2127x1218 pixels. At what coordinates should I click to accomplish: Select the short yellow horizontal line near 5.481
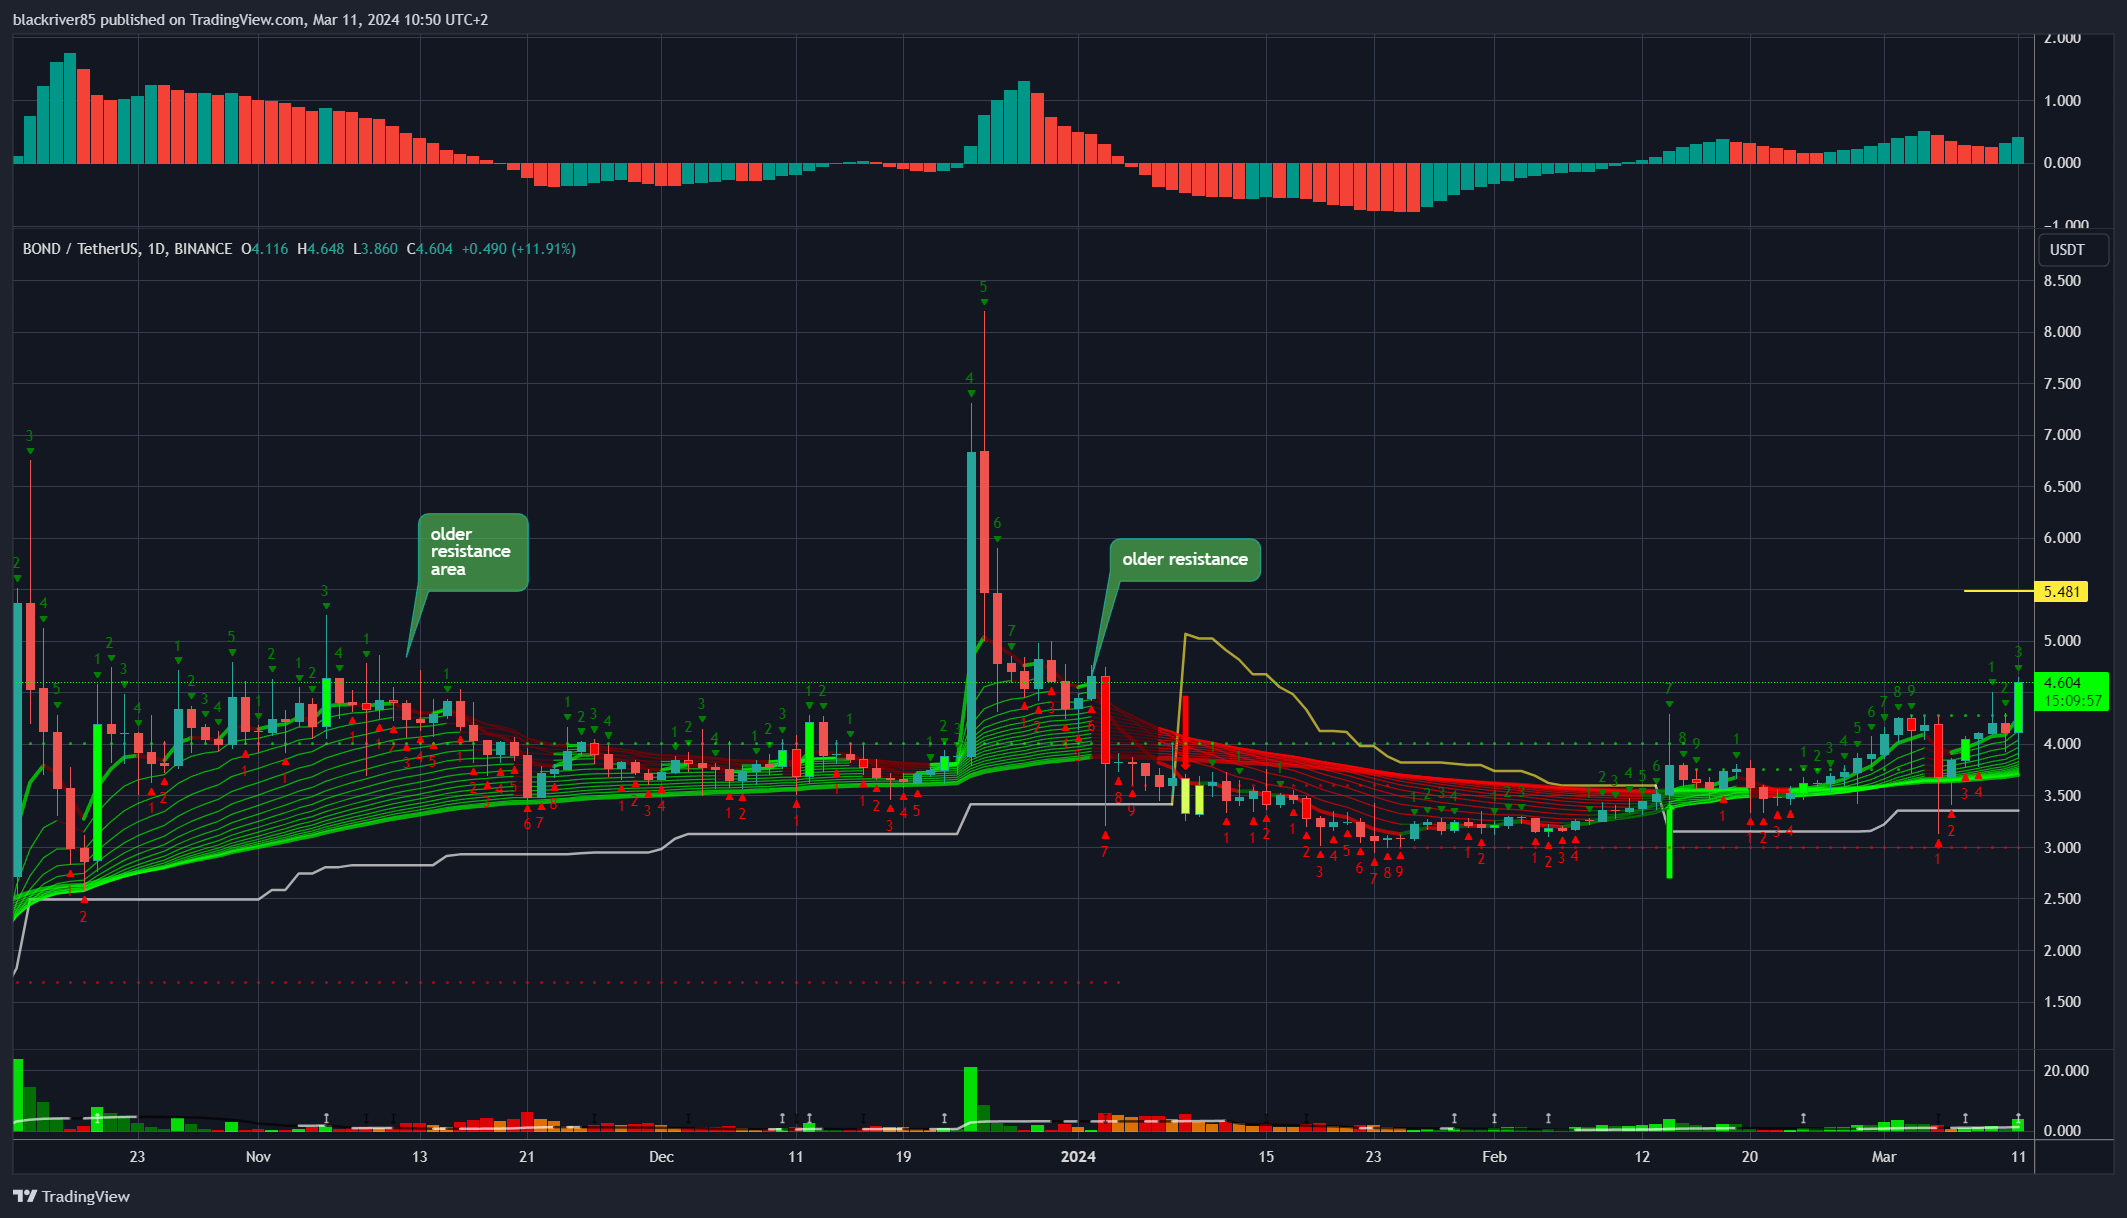click(x=1999, y=591)
